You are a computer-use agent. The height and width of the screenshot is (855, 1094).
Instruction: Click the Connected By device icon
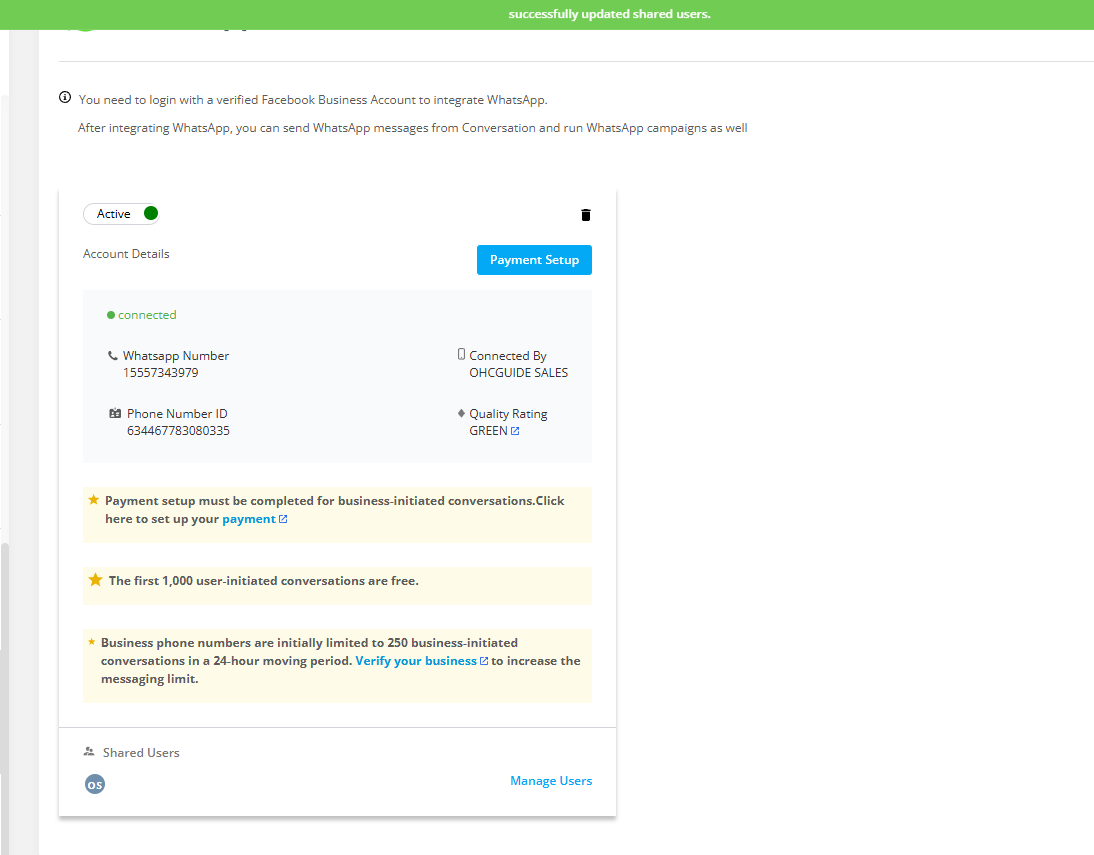tap(461, 354)
